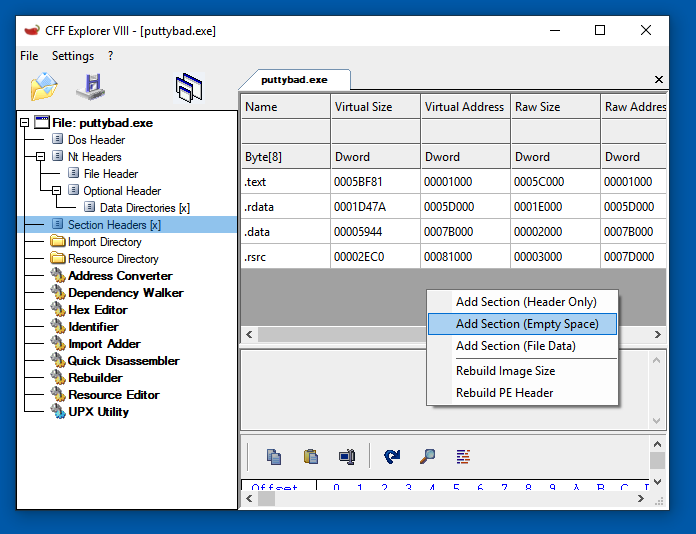Viewport: 696px width, 534px height.
Task: Click the .text section name cell
Action: tap(285, 182)
